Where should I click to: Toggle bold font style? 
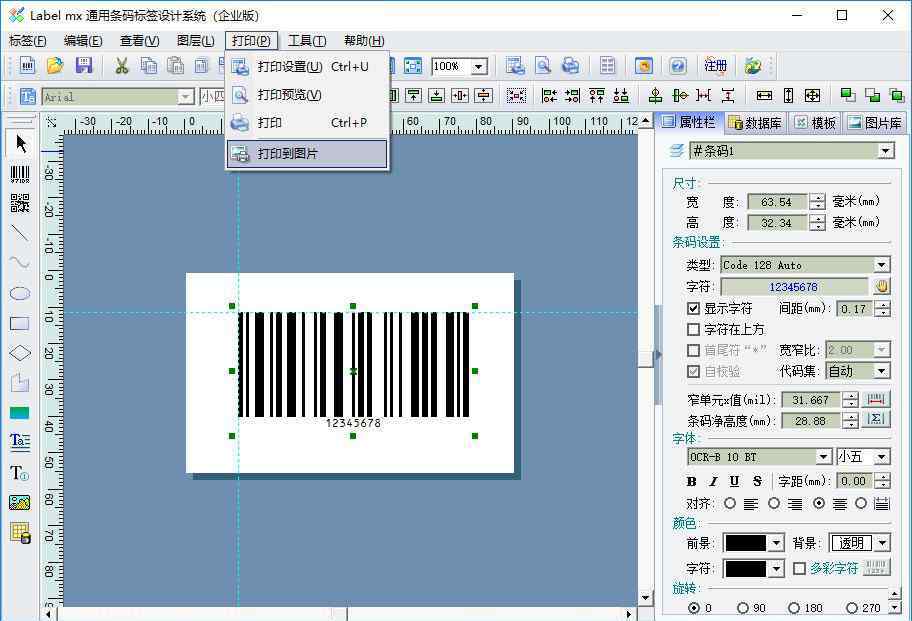(691, 481)
